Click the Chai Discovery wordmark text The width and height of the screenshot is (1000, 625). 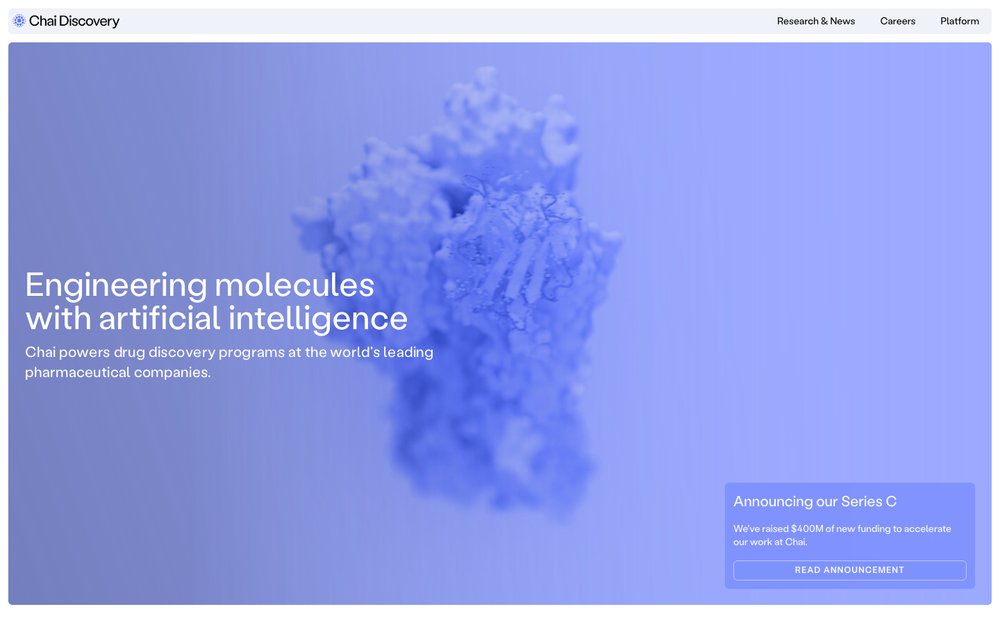point(74,21)
